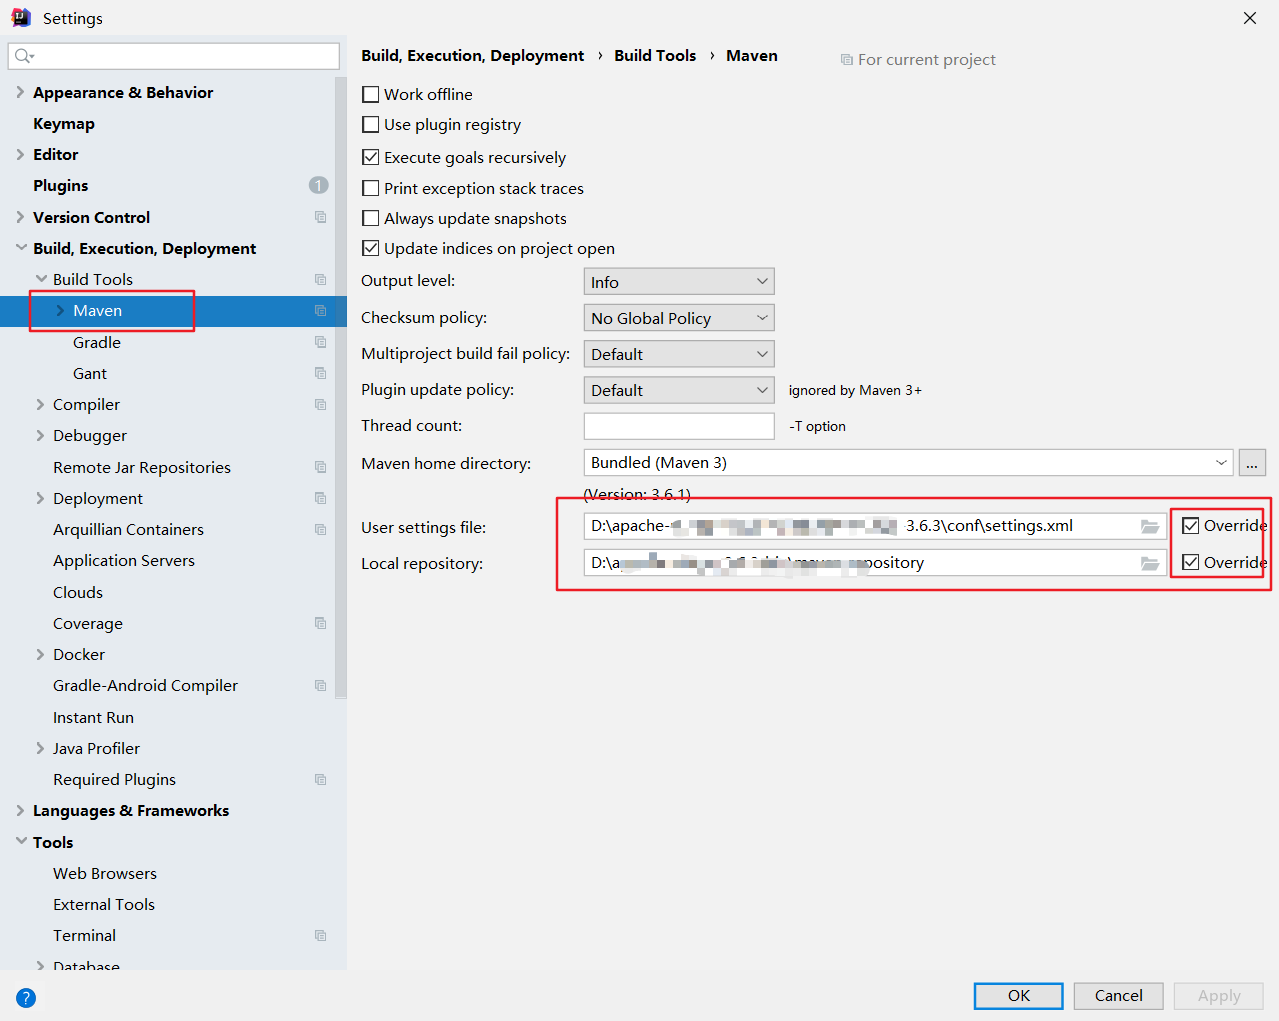Open folder browser for User settings file
The width and height of the screenshot is (1279, 1021).
click(x=1150, y=526)
